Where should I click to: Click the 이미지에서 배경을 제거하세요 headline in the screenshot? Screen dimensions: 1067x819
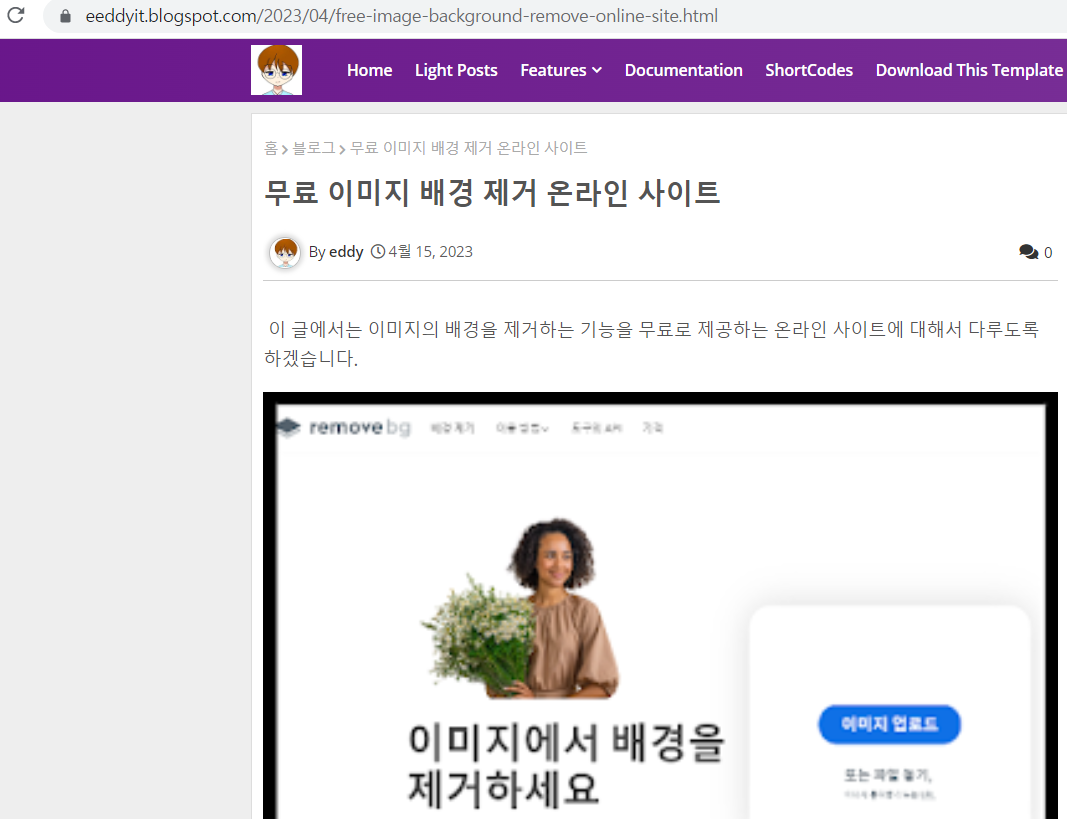pyautogui.click(x=566, y=765)
